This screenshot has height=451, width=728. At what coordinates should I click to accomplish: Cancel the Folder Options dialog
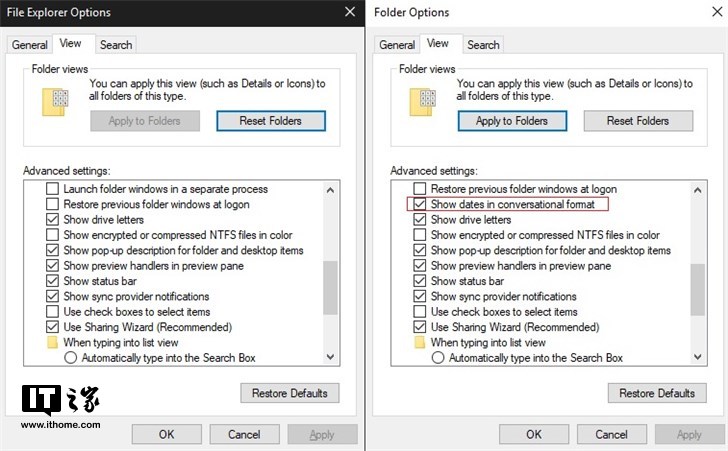click(611, 434)
